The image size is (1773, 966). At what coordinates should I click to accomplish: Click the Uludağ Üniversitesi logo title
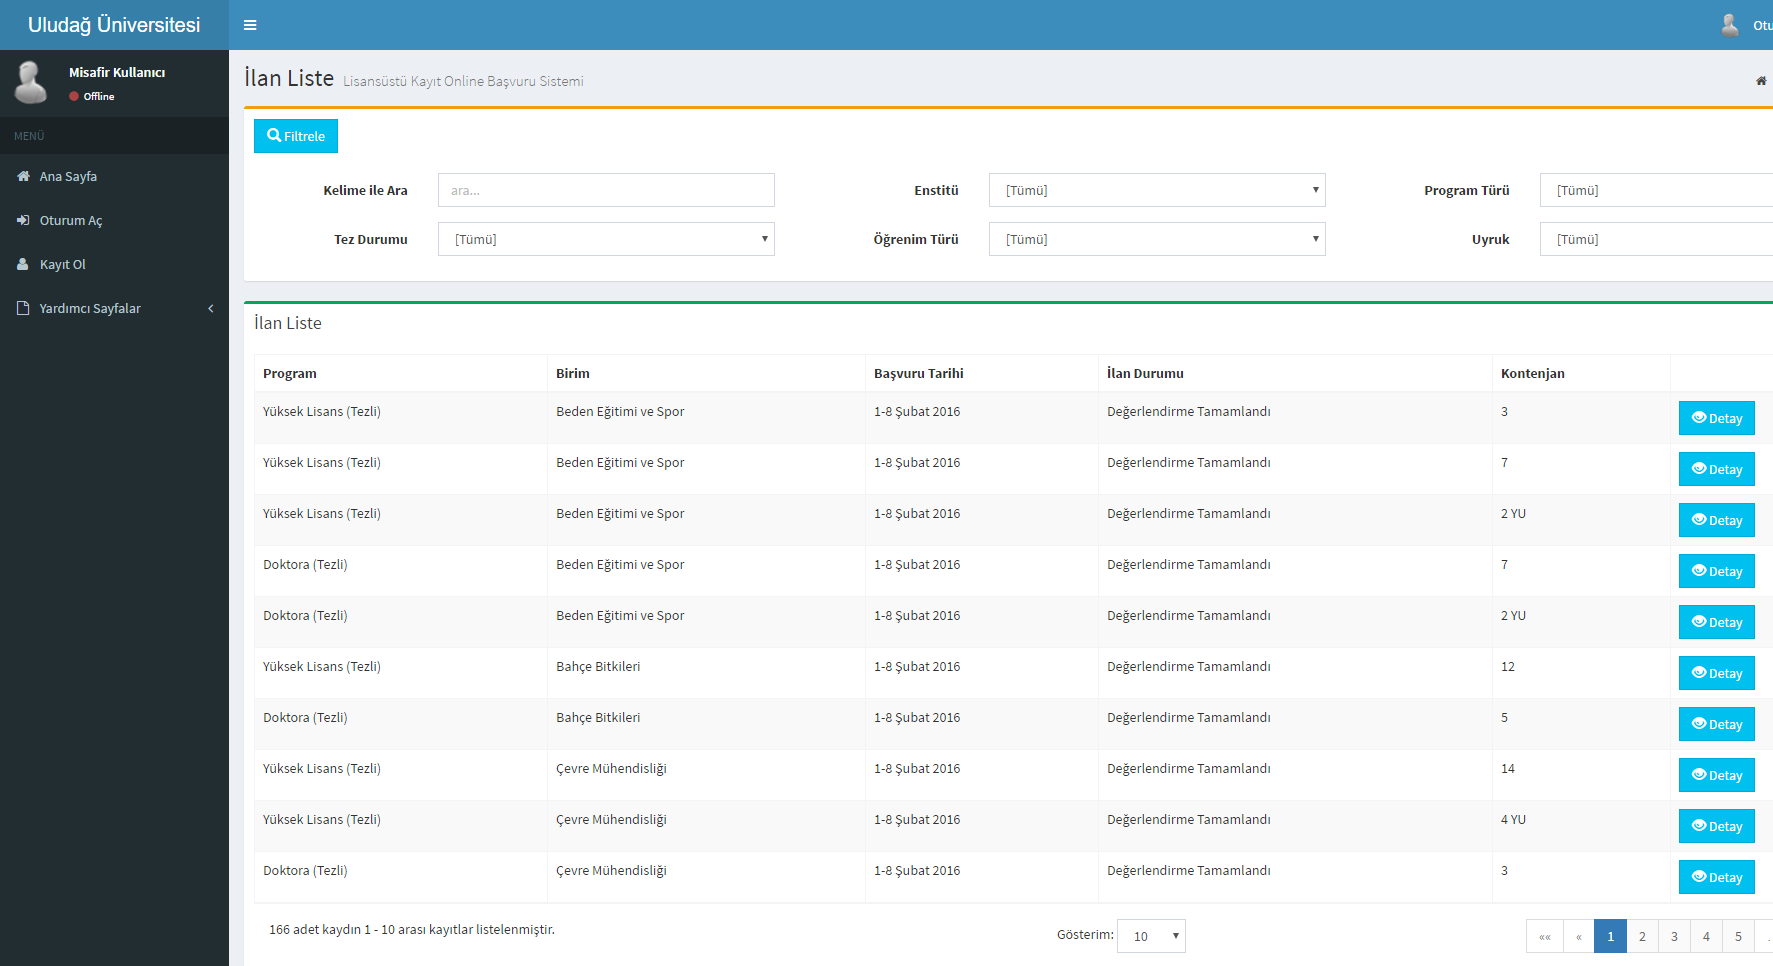tap(114, 25)
